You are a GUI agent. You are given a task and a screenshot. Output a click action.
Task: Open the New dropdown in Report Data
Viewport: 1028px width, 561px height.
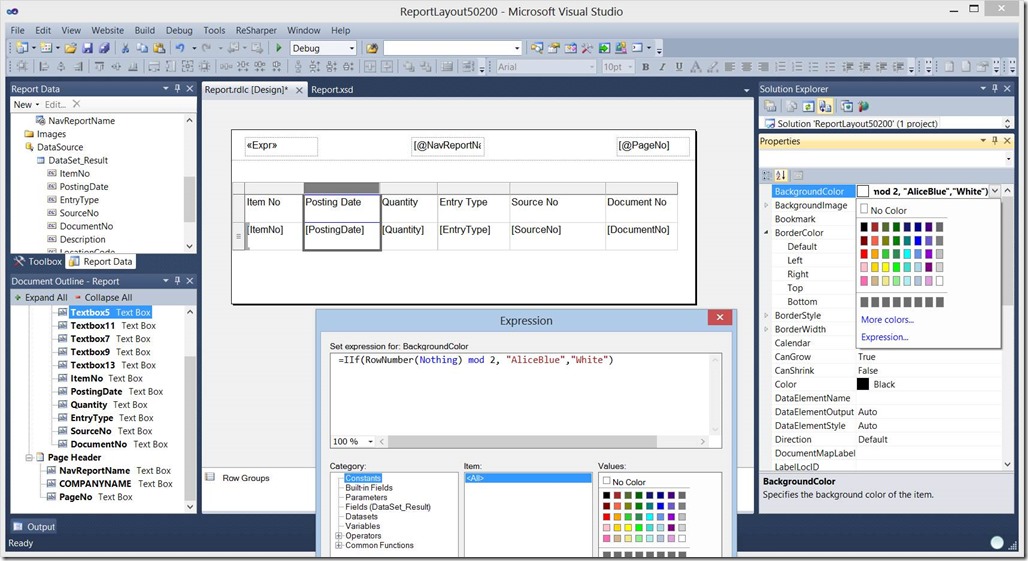[26, 104]
